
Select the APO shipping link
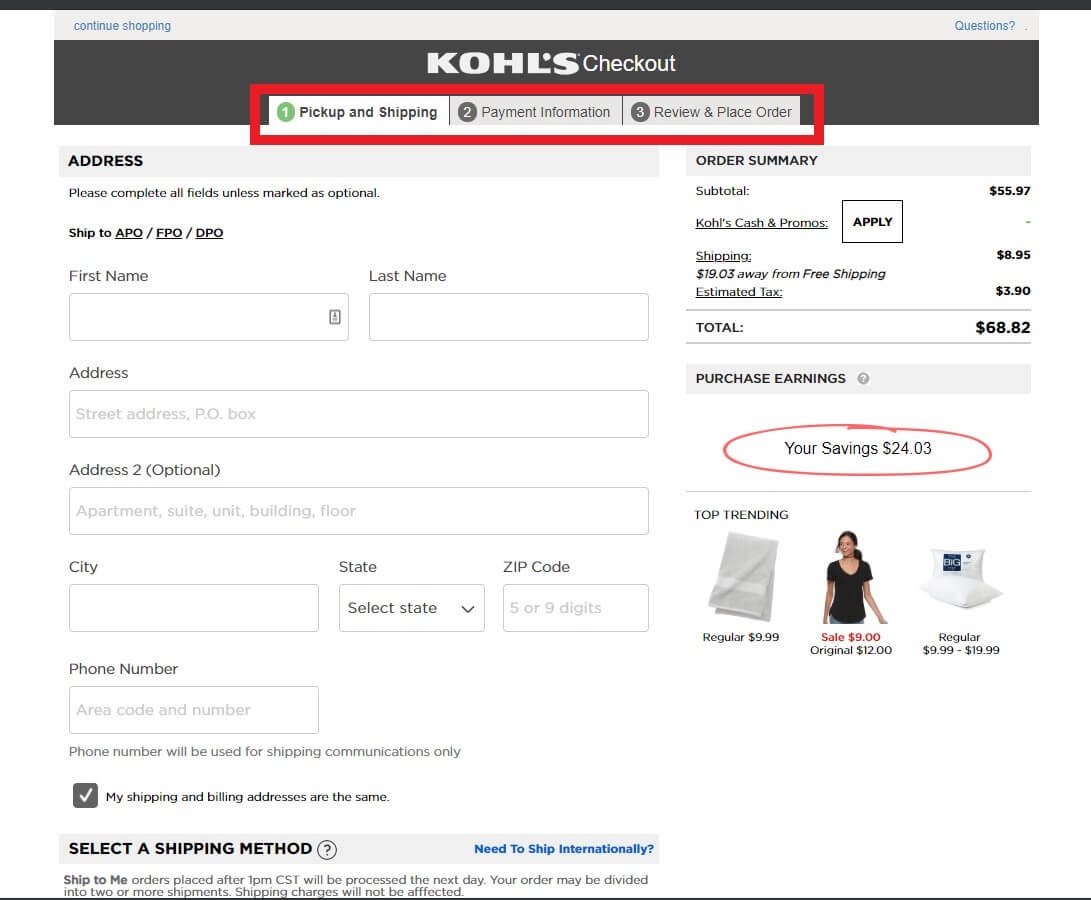click(x=129, y=232)
